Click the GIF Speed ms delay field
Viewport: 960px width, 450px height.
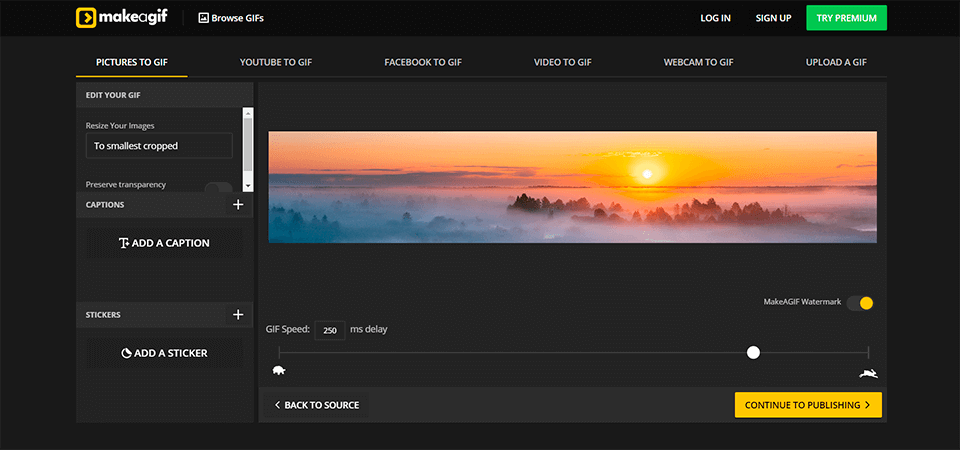point(329,330)
